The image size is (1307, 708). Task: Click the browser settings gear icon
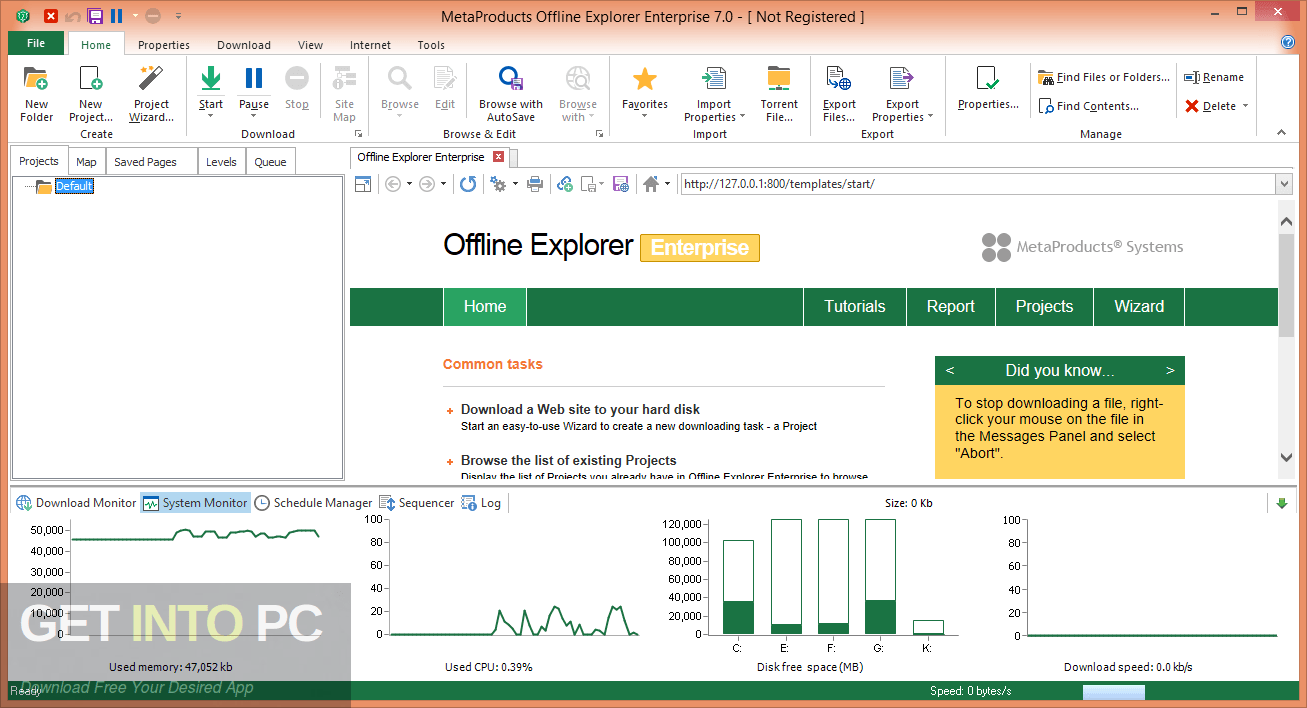[498, 184]
